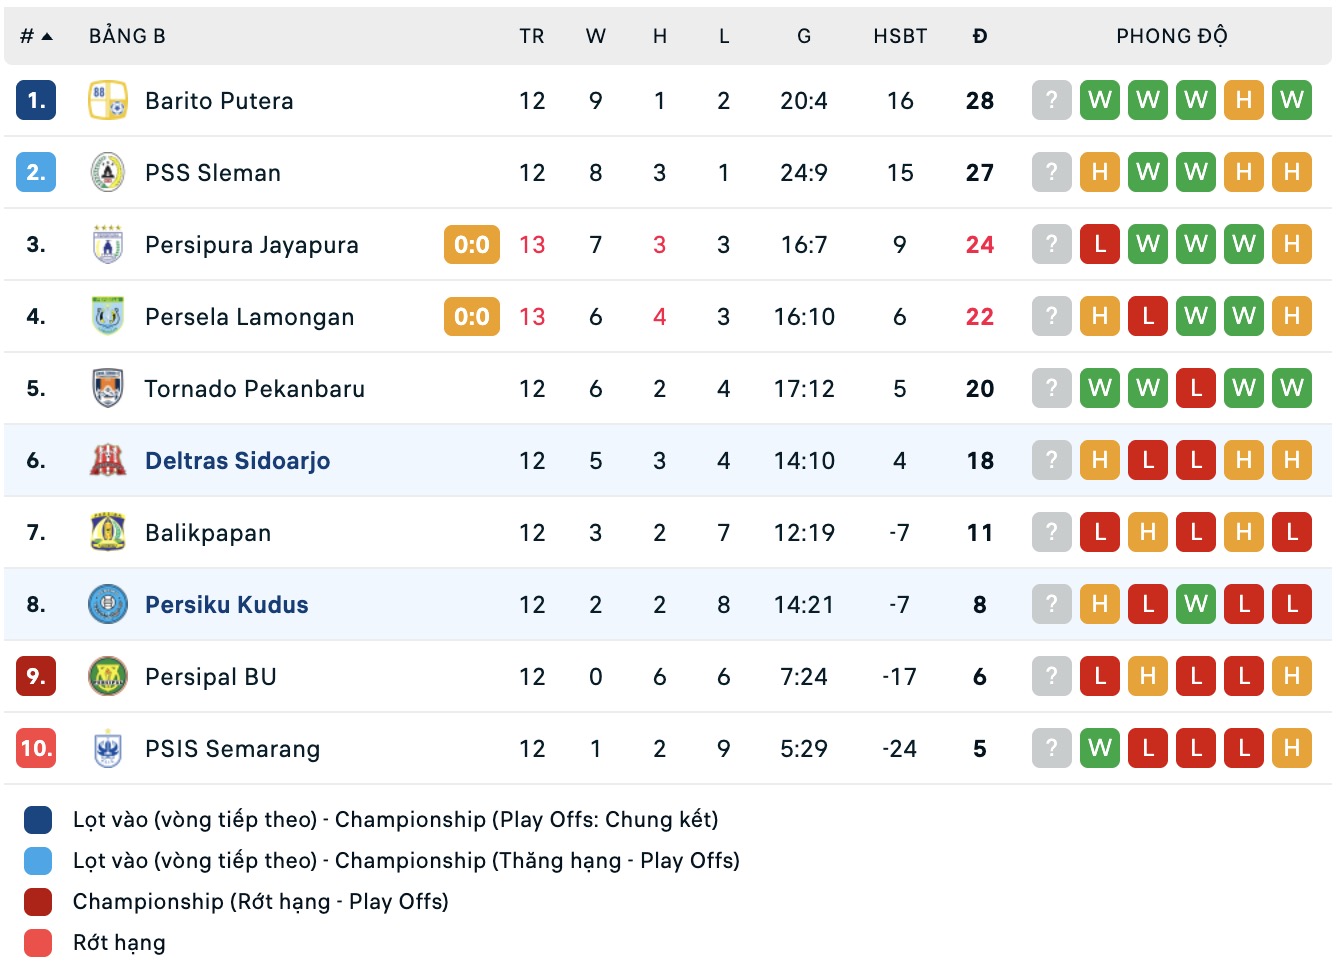Viewport: 1336px width, 972px height.
Task: Click the Persipura Jayapura crest icon
Action: point(108,245)
